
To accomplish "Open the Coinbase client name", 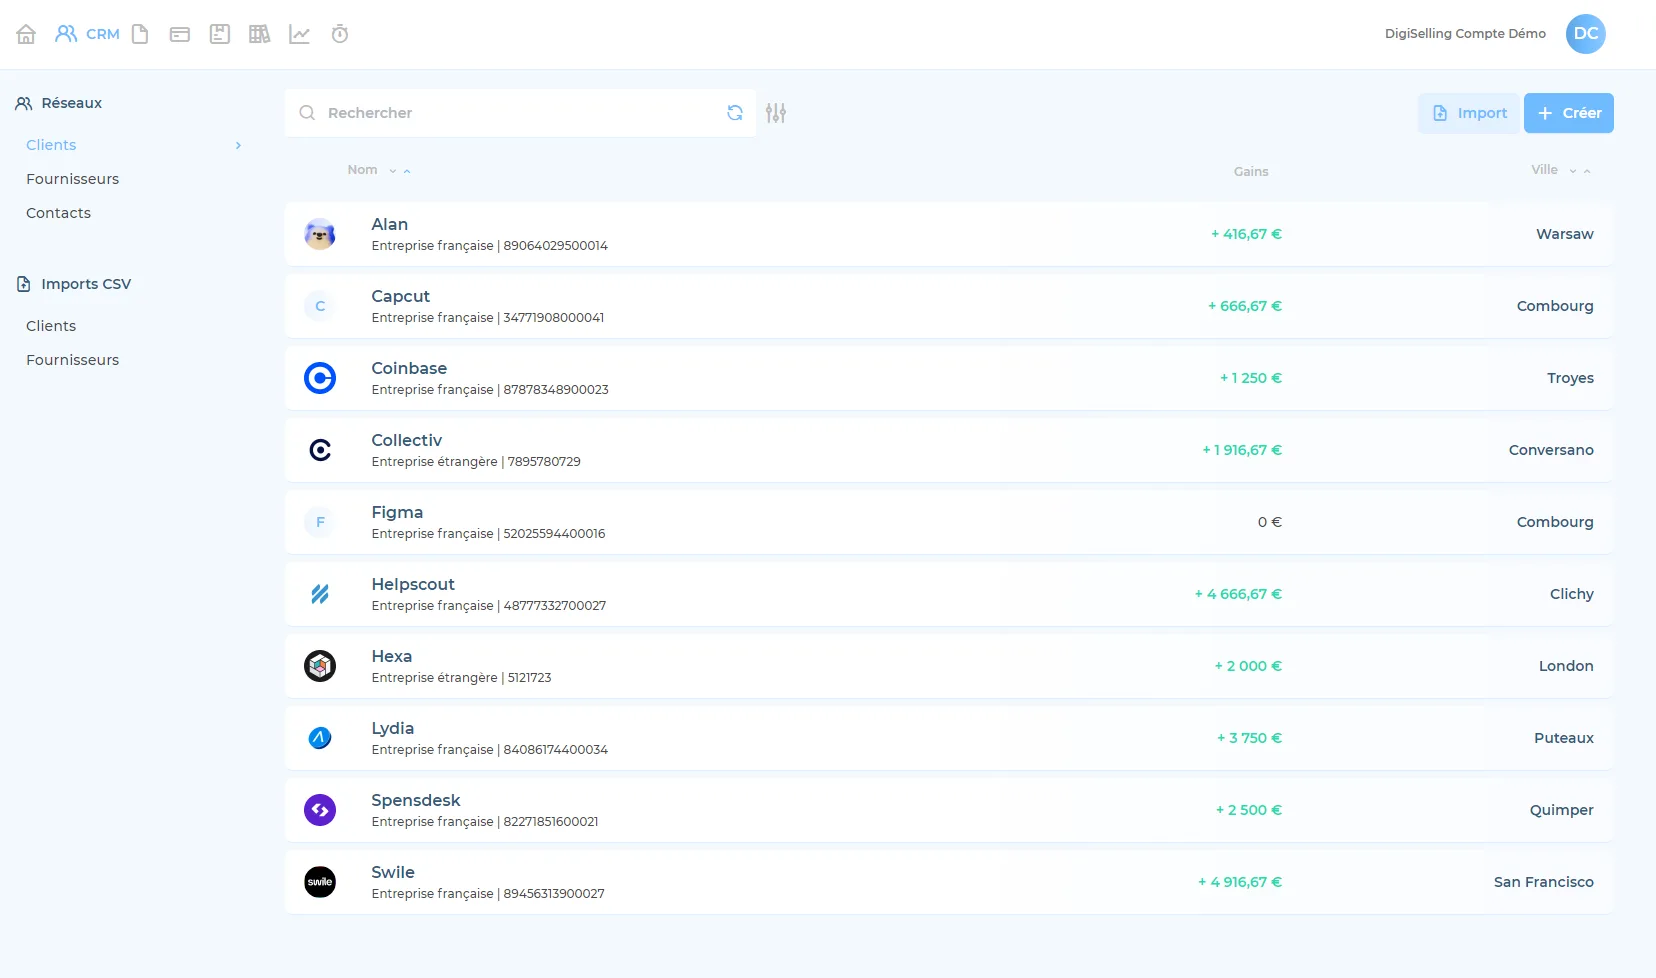I will [409, 369].
